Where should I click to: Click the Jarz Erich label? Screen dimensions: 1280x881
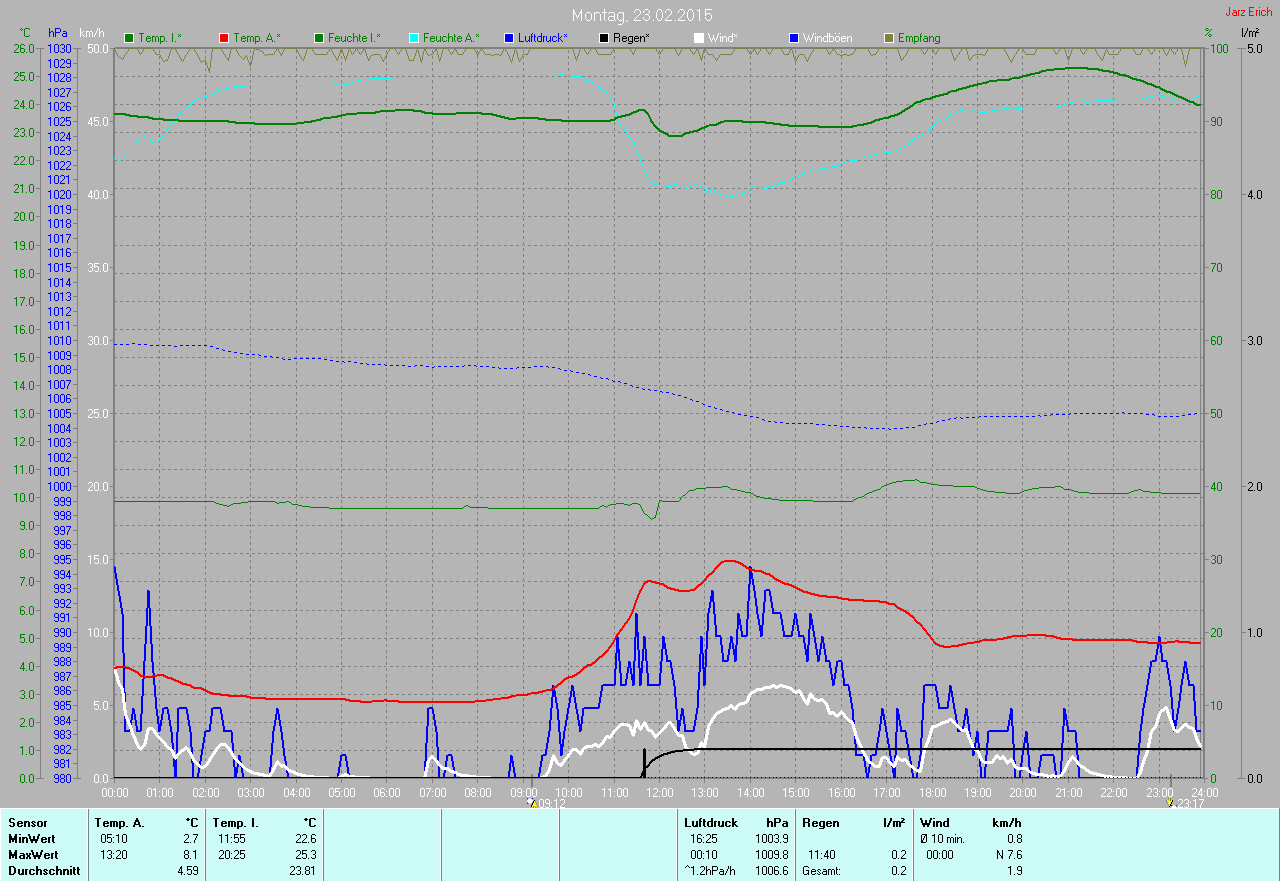click(x=1250, y=12)
